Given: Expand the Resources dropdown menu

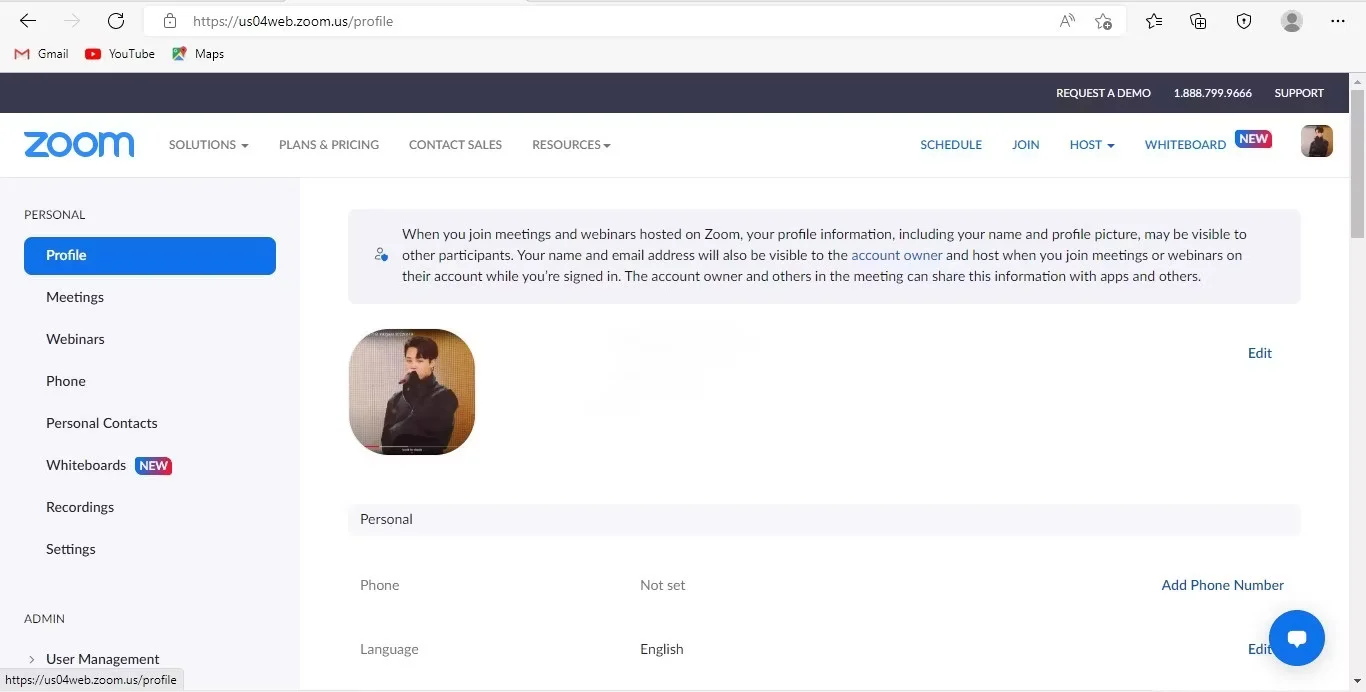Looking at the screenshot, I should [x=571, y=145].
